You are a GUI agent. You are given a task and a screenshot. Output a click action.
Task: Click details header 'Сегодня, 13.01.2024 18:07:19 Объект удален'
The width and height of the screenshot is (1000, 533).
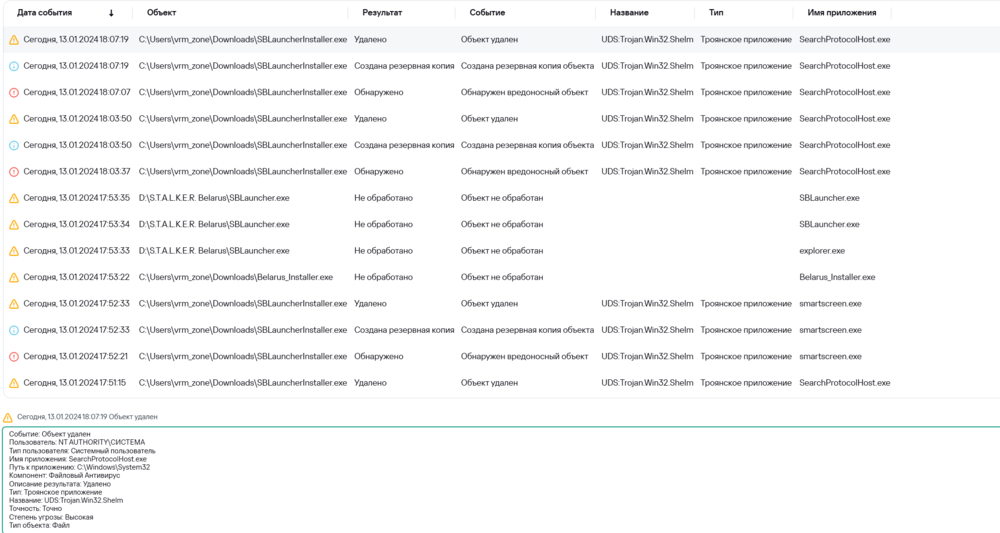coord(87,417)
